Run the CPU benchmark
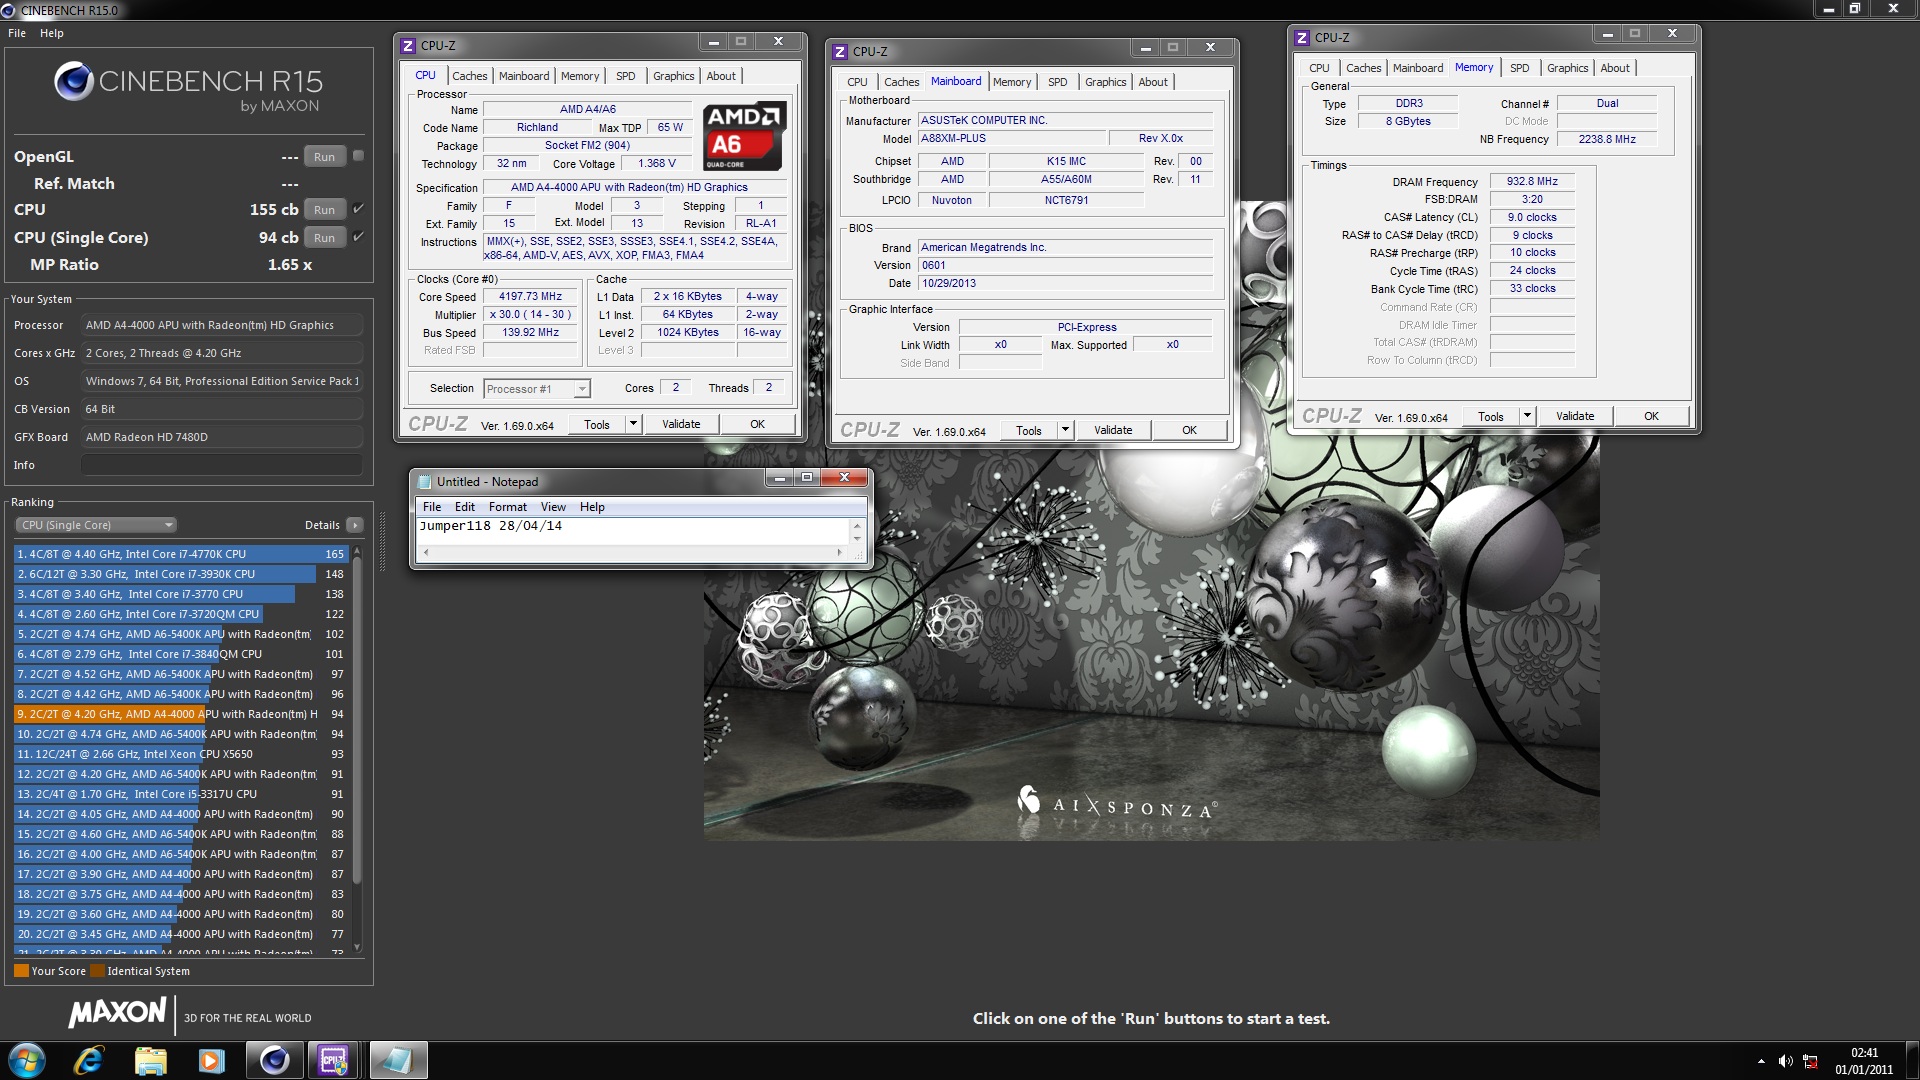 point(324,209)
